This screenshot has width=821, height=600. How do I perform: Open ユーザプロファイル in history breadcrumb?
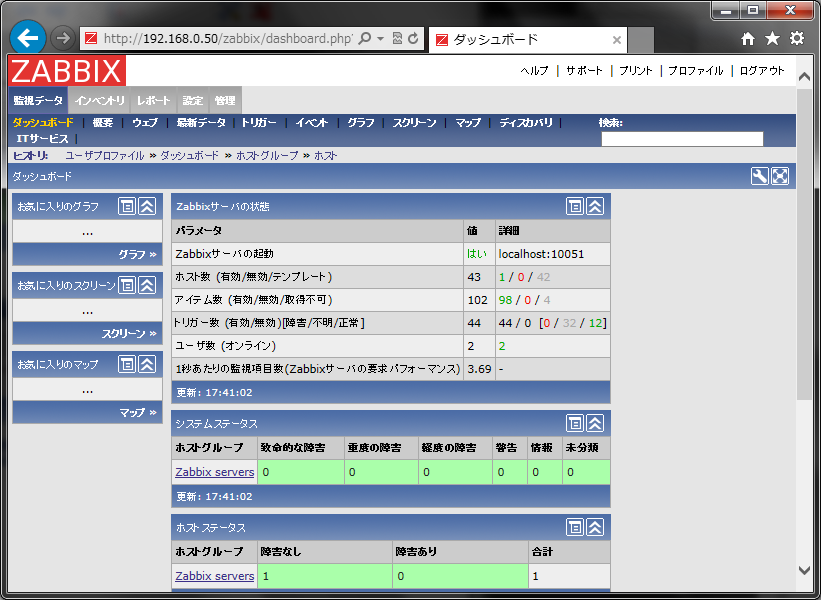[x=105, y=155]
